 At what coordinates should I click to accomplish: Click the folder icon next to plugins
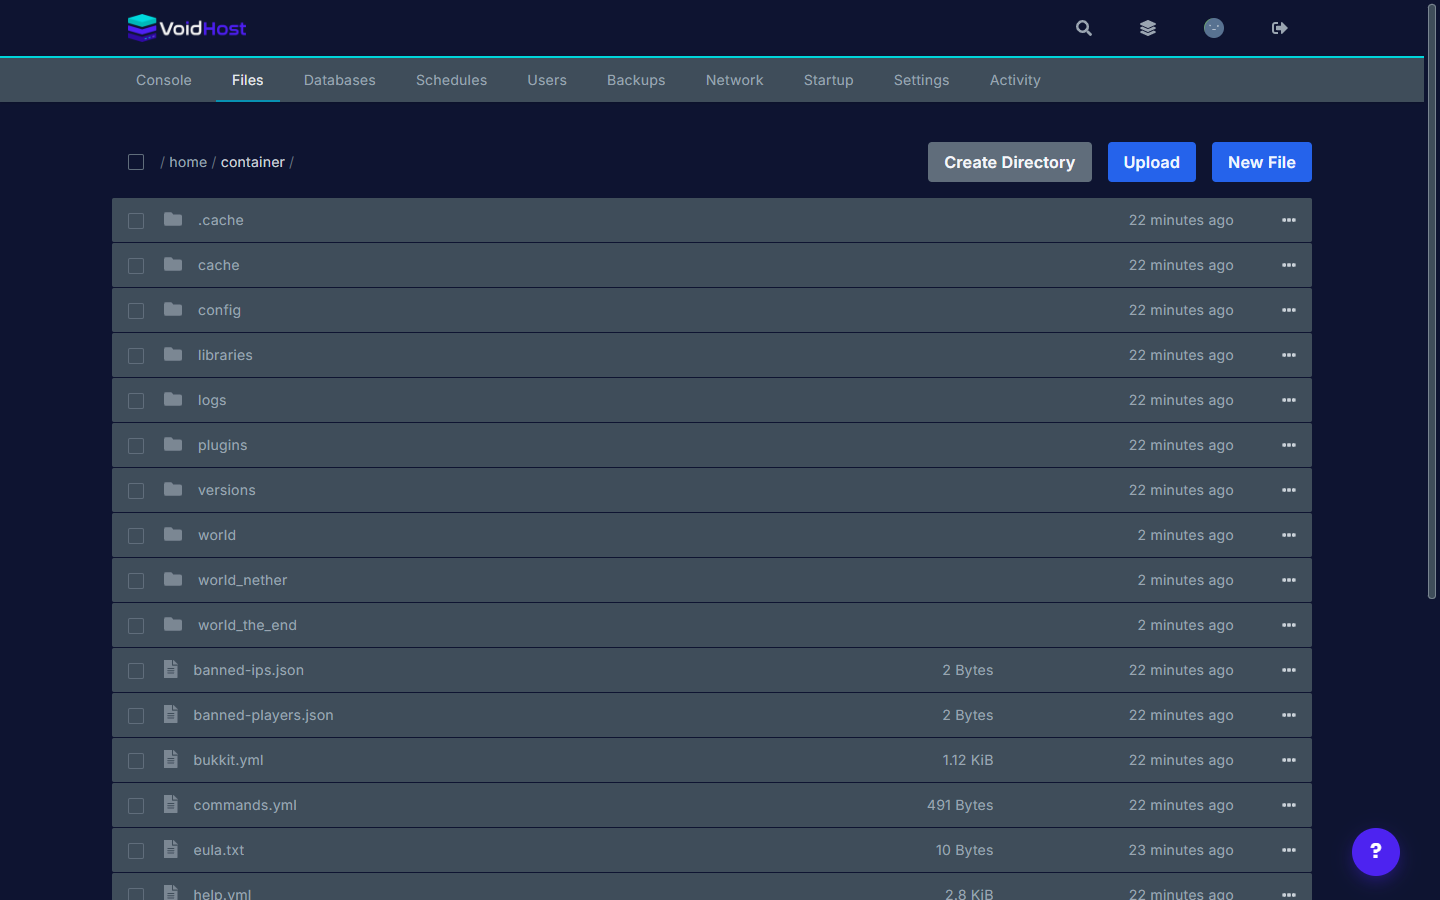(x=173, y=444)
